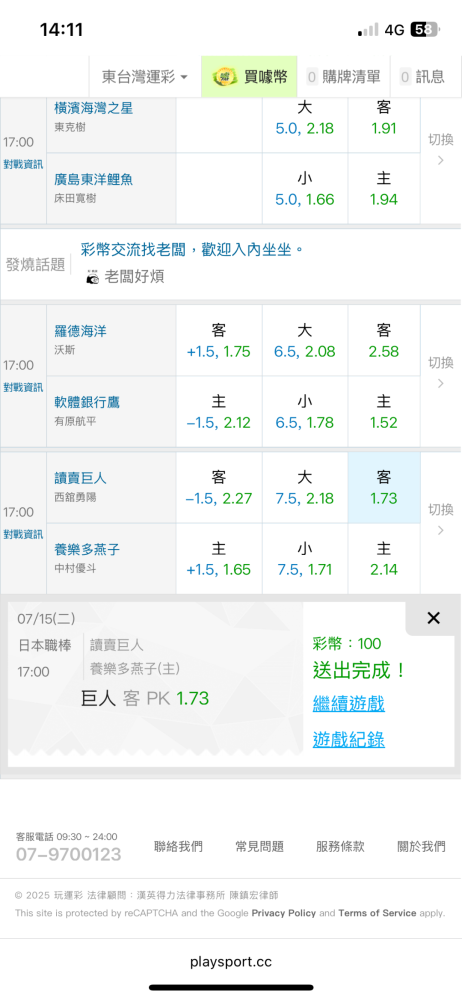Select 大 6.5, 2.08 over option
462x1000 pixels.
[x=305, y=341]
